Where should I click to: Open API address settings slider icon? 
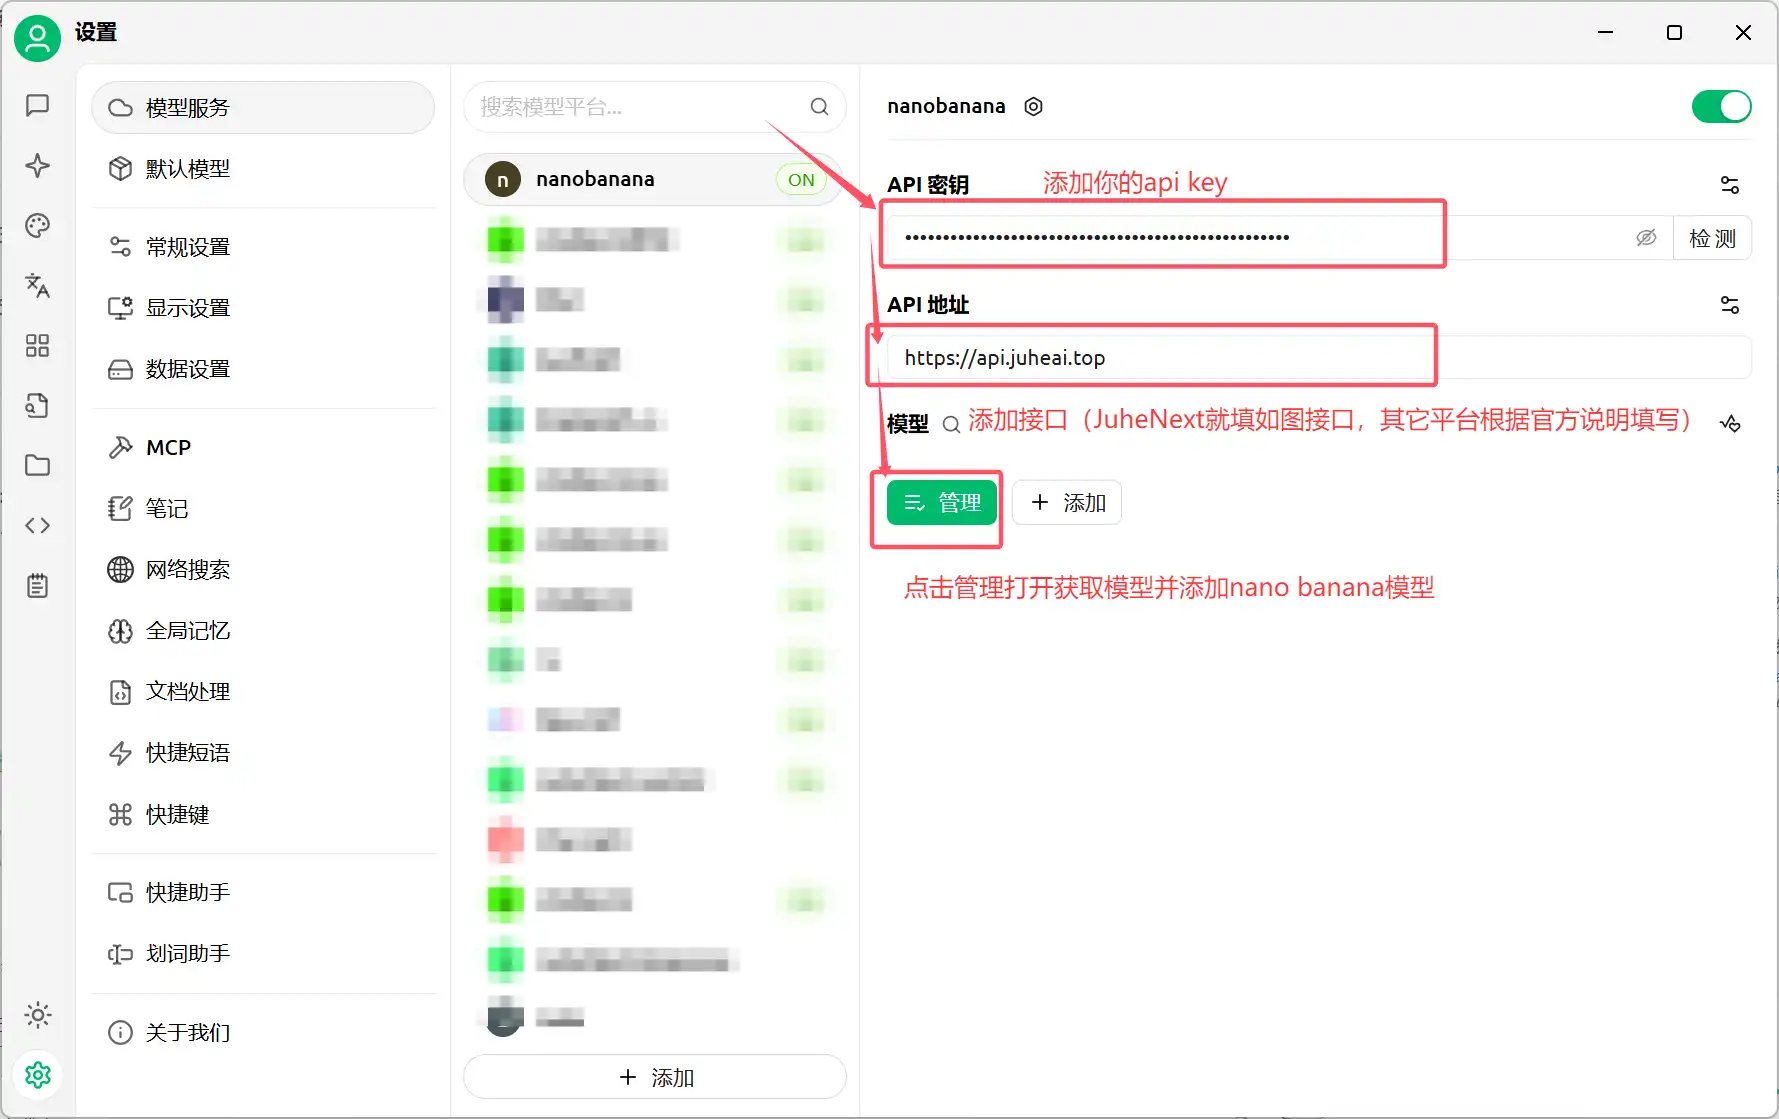pos(1730,304)
